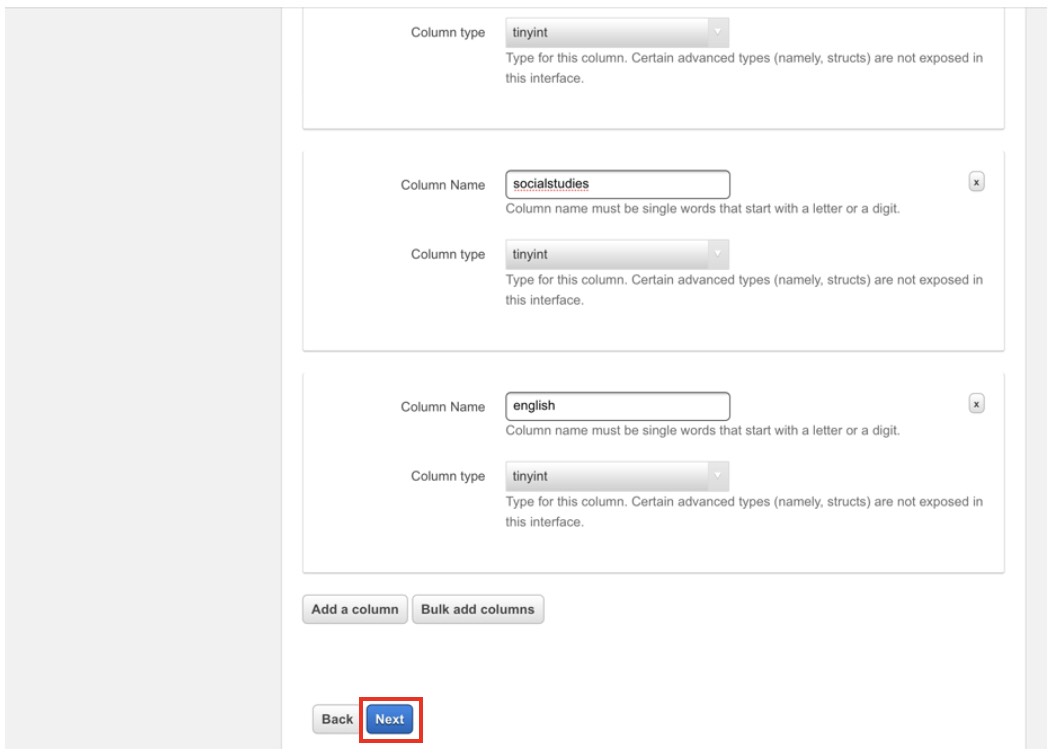Open the topmost Column type tinyint dropdown
Viewport: 1053px width, 755px height.
[617, 33]
